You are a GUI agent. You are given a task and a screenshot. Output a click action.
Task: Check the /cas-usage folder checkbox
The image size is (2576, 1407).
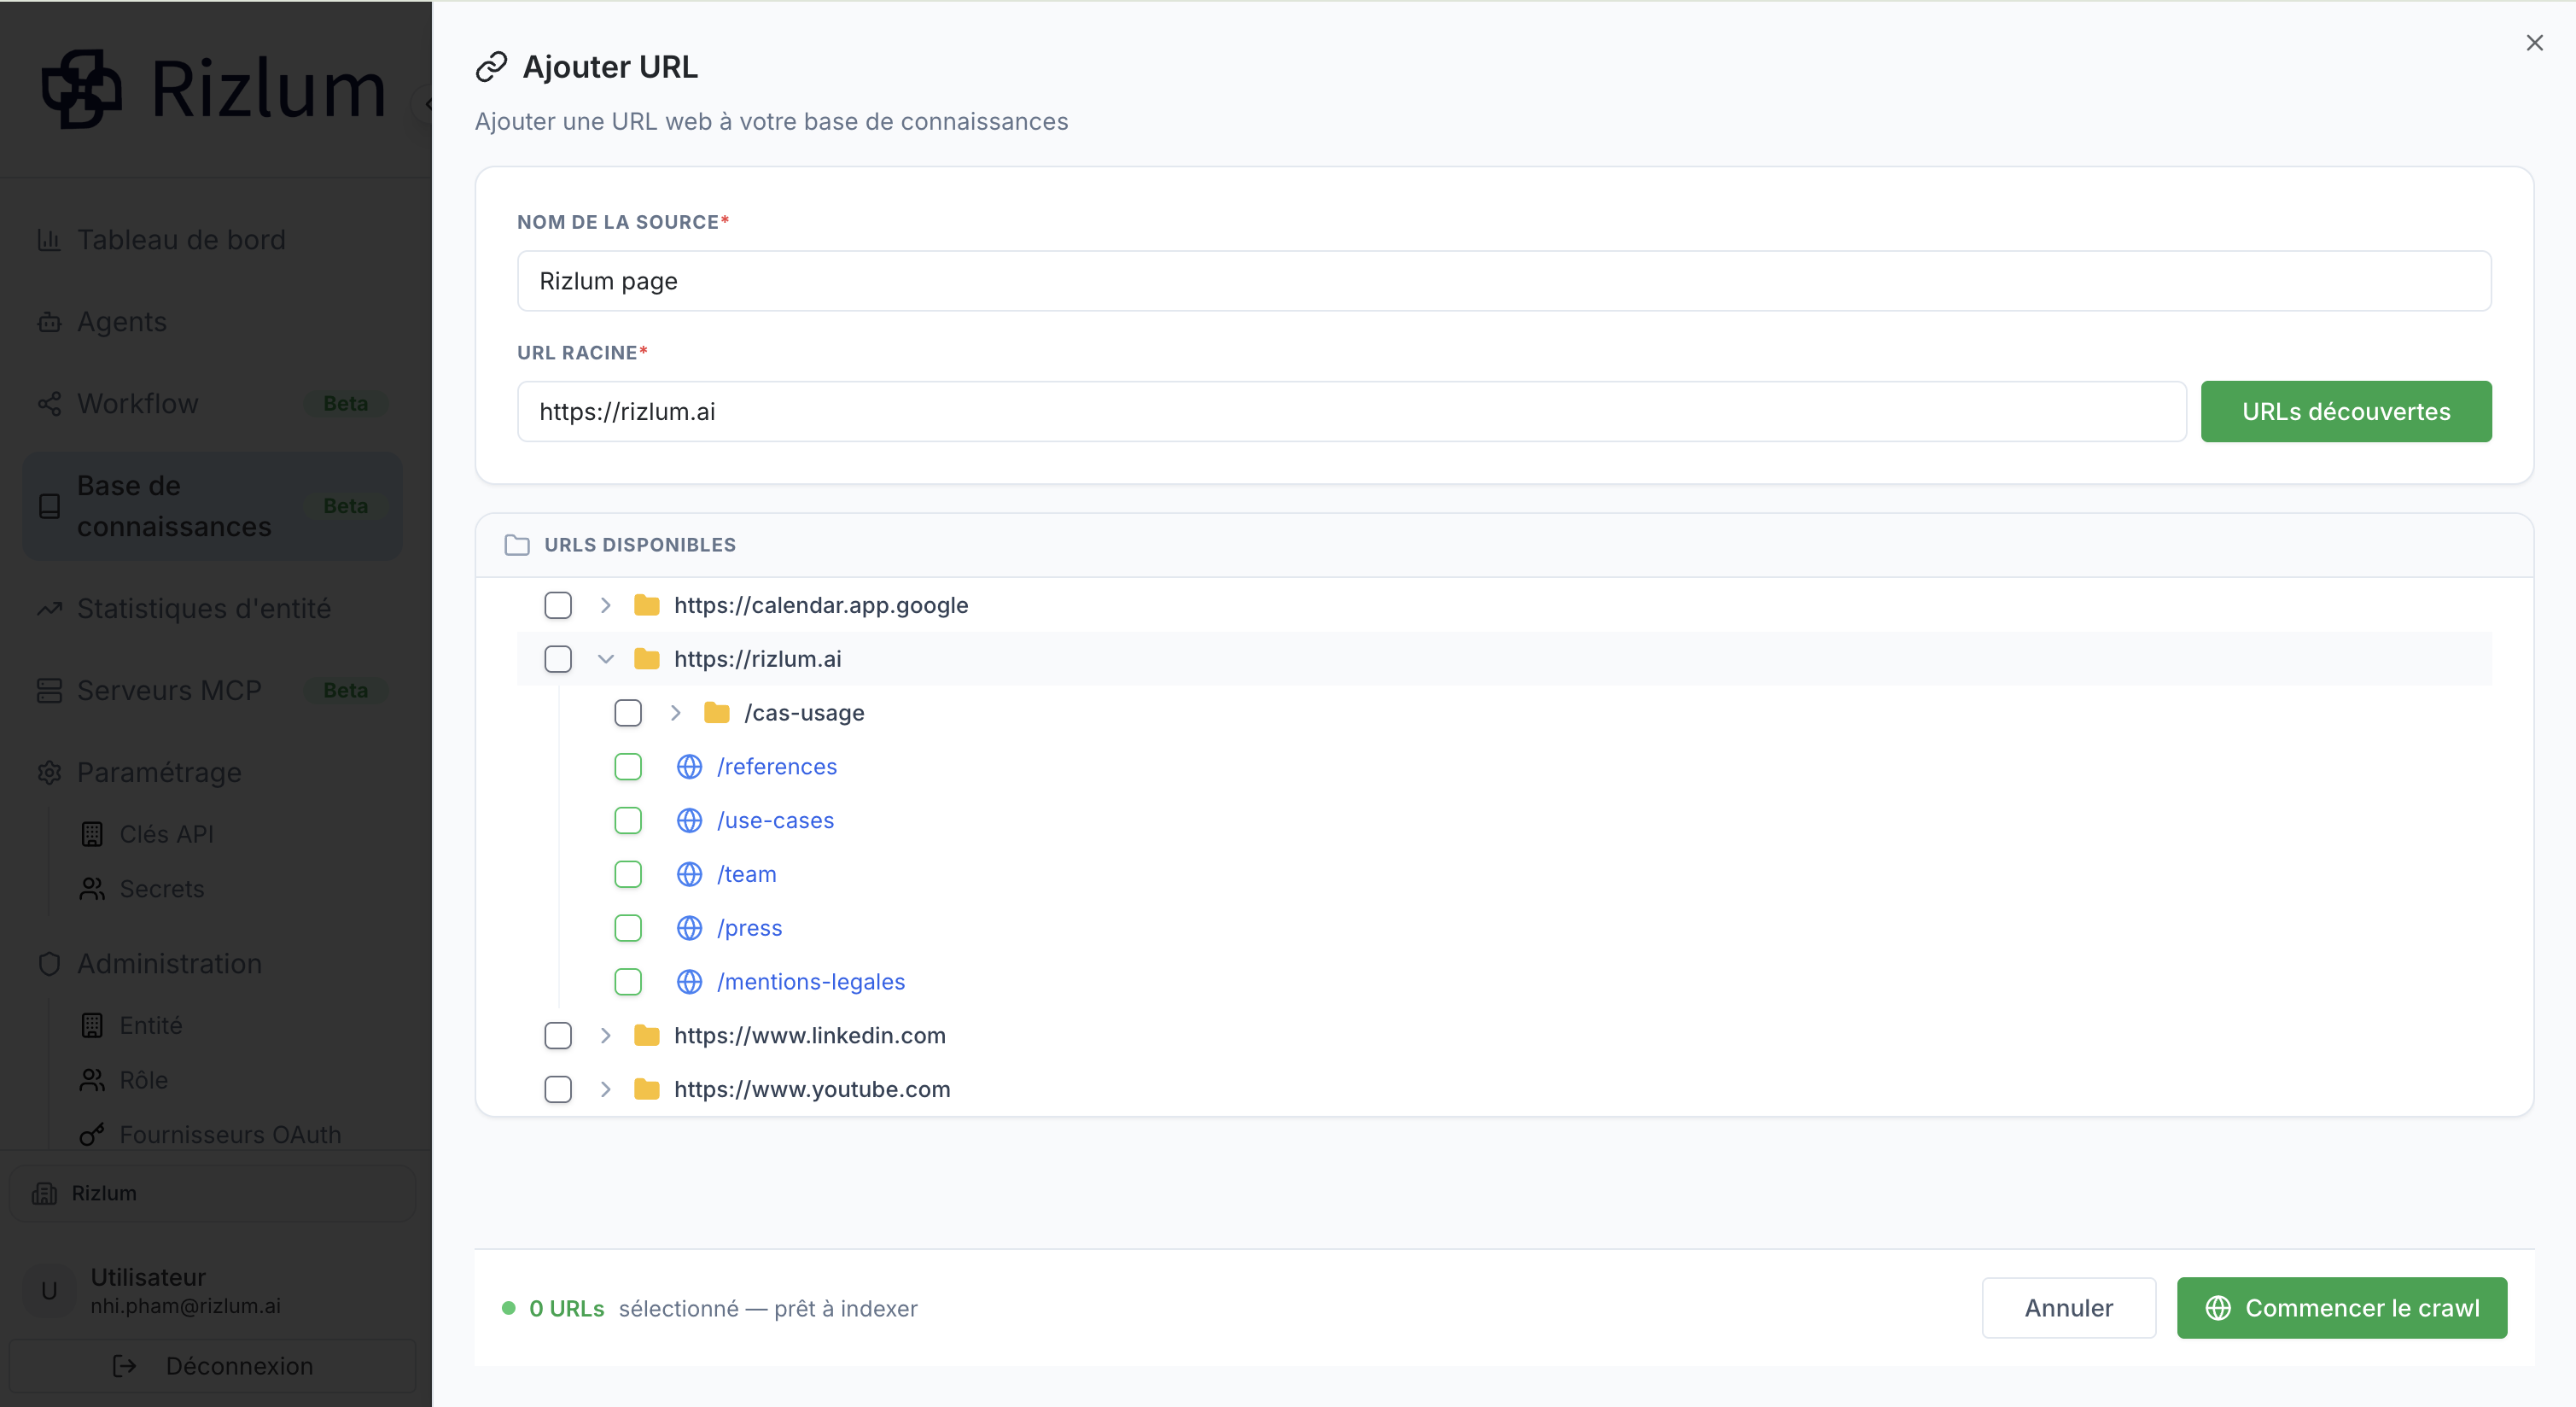click(628, 713)
